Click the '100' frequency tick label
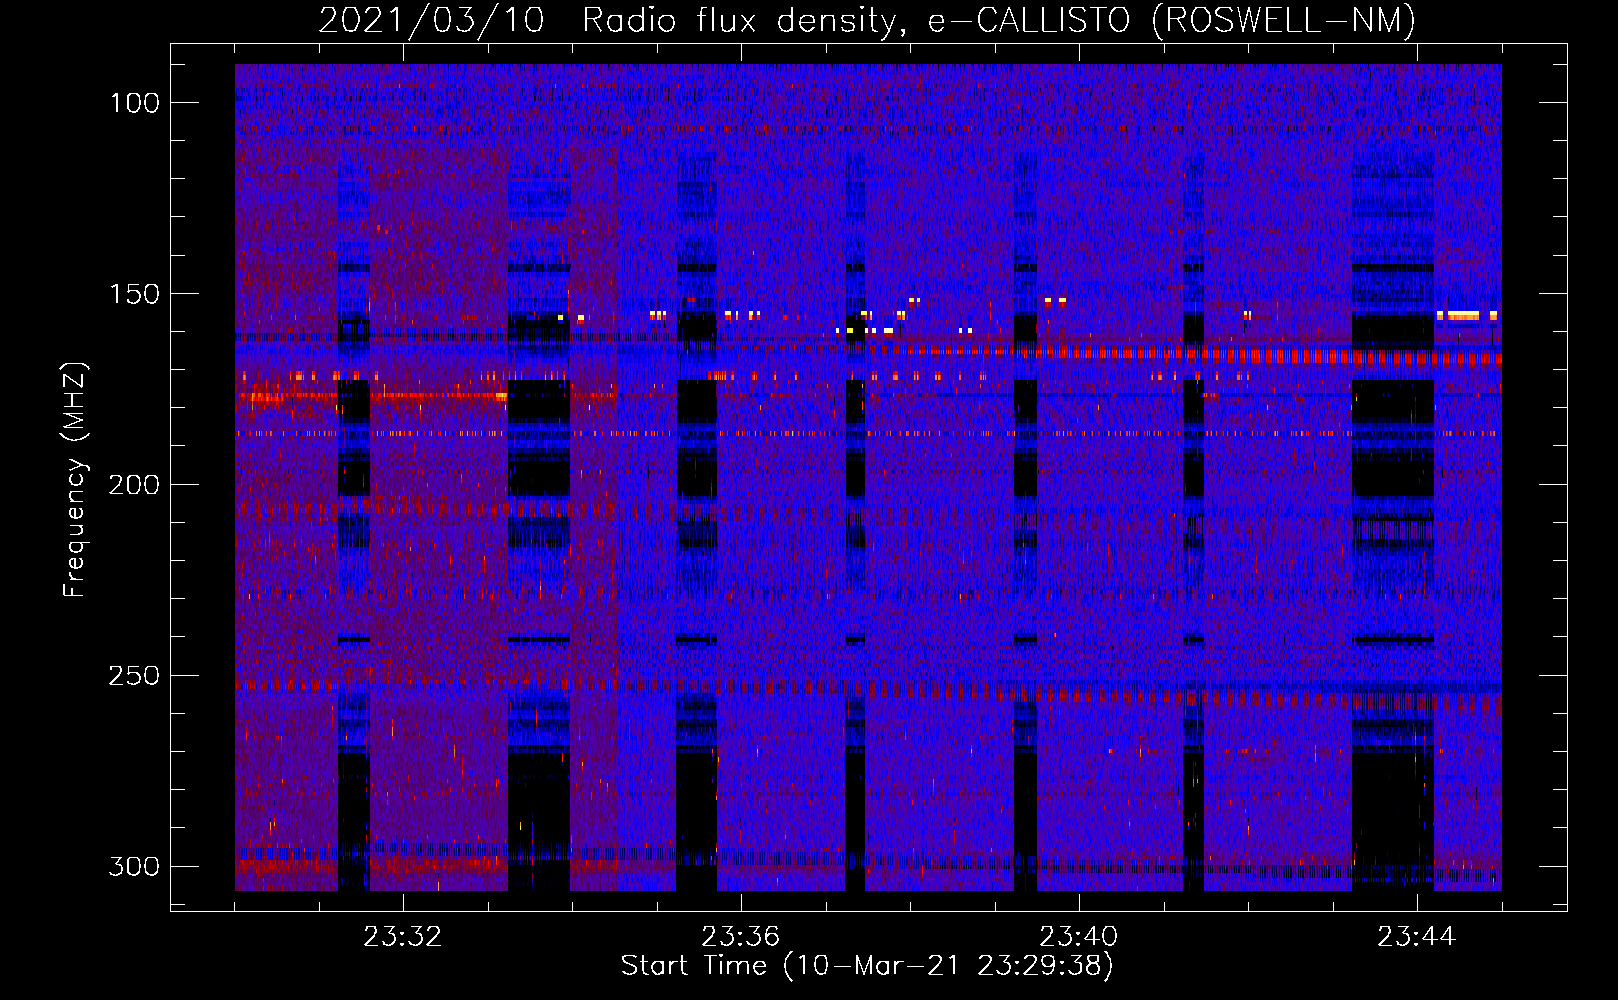1618x1000 pixels. tap(135, 103)
